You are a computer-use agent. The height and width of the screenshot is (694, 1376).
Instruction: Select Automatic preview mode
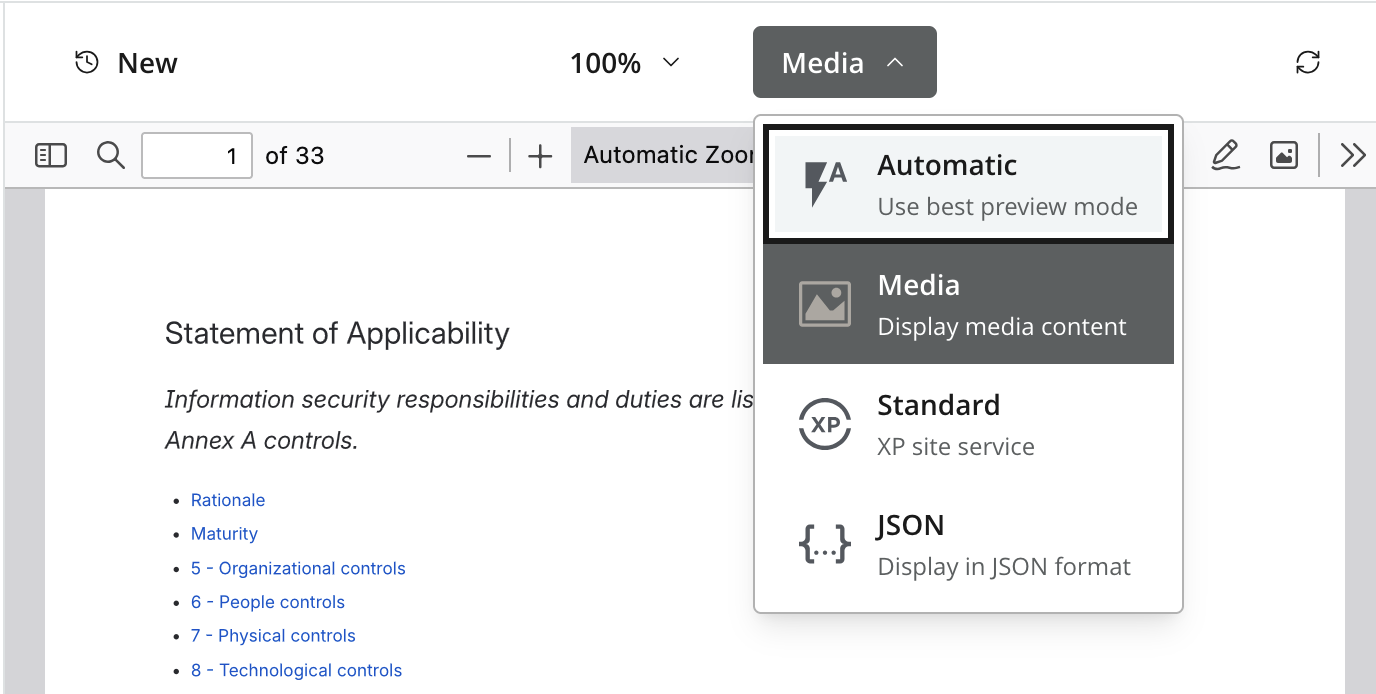[968, 184]
